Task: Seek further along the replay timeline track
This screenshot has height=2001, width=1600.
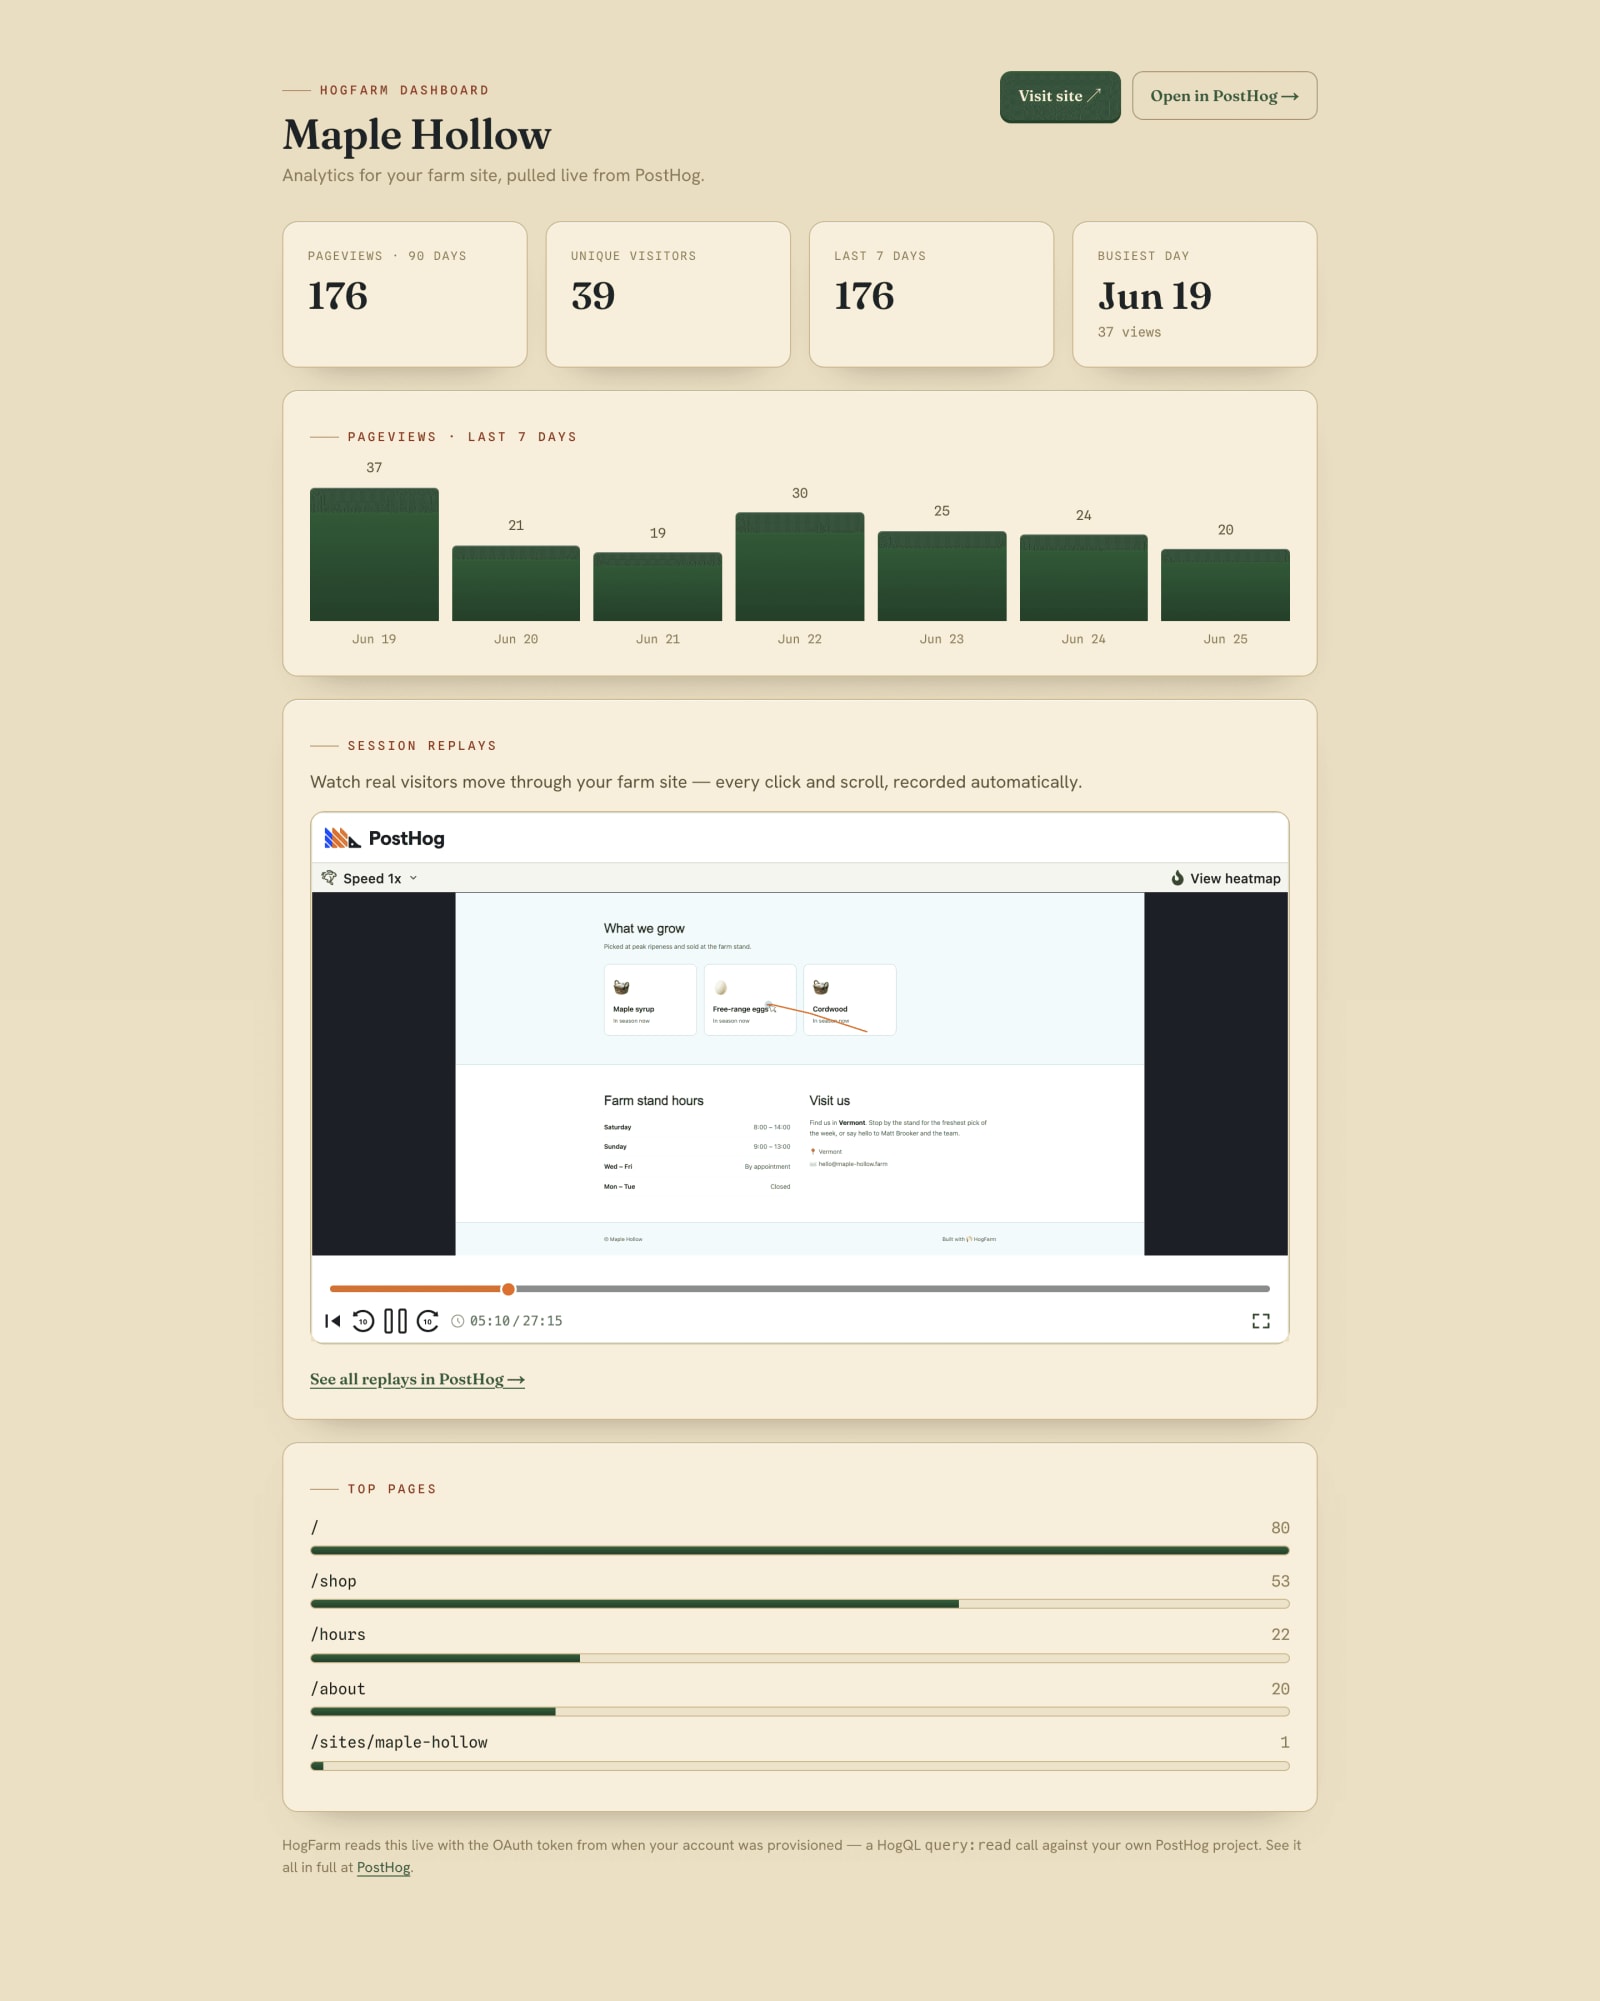Action: (892, 1289)
